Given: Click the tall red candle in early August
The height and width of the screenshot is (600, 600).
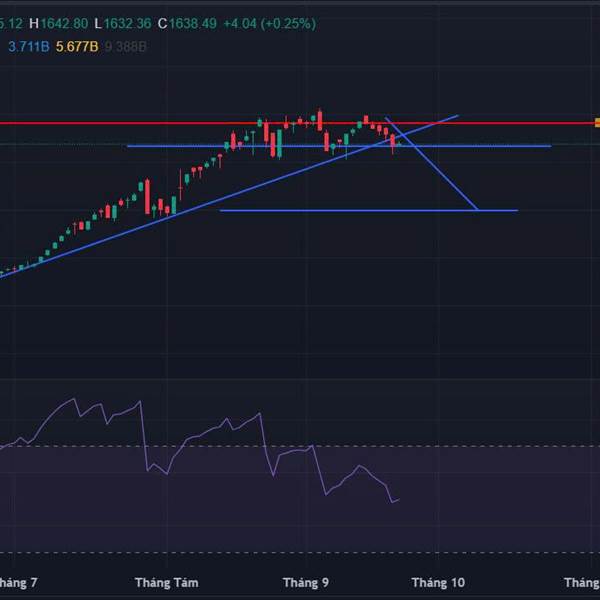Looking at the screenshot, I should [x=147, y=197].
